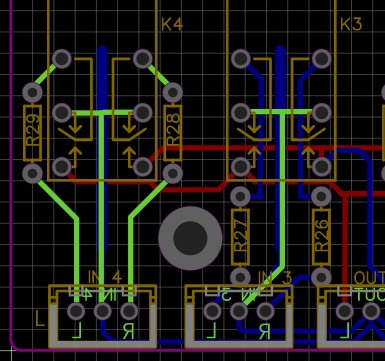
Task: Click the lower pad of resistor R29
Action: [x=33, y=173]
